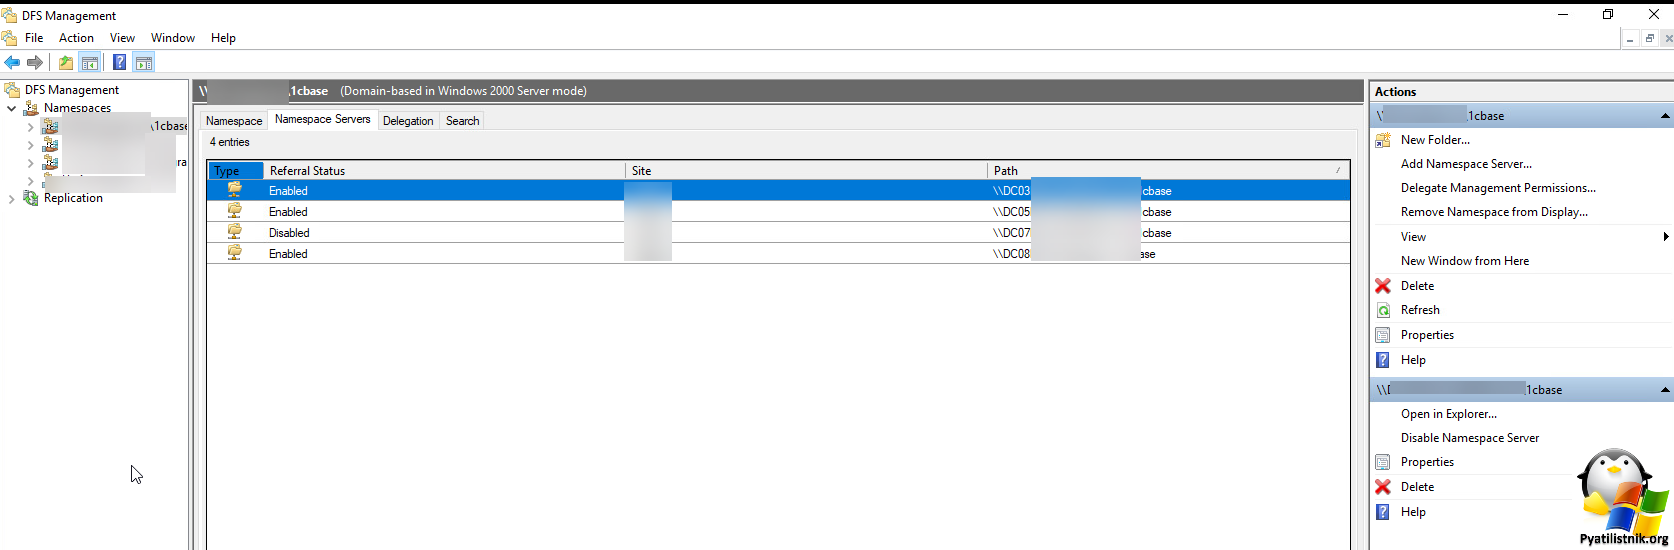
Task: Expand the 1cbase namespace tree node
Action: click(x=30, y=127)
